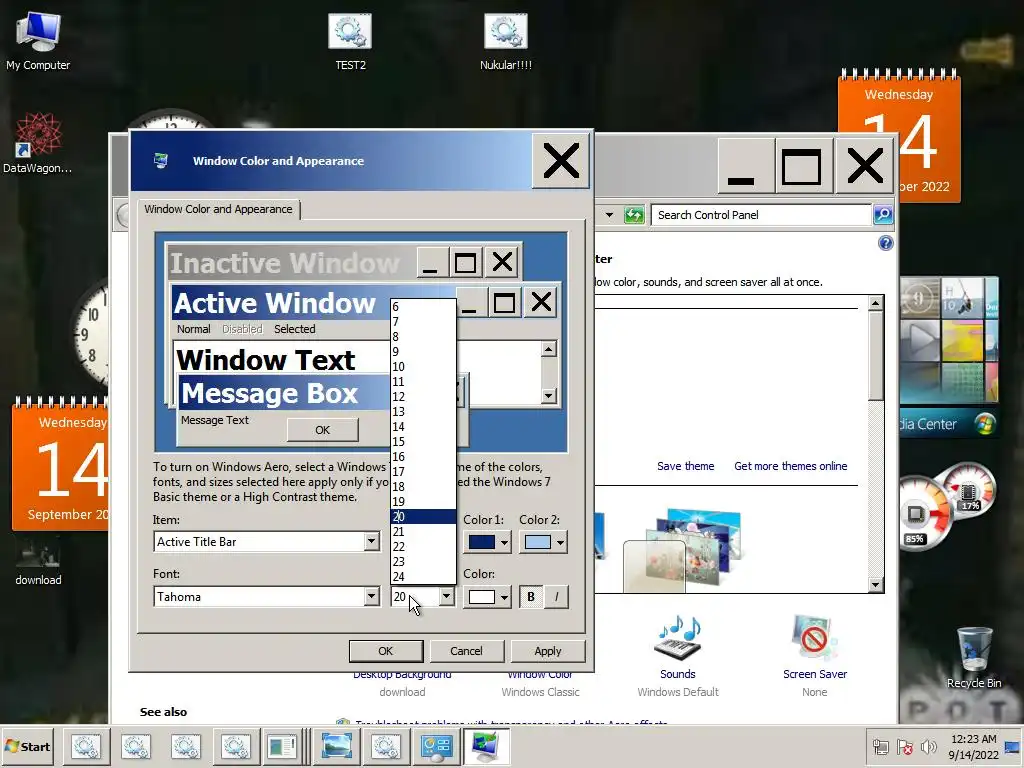
Task: Click the Cancel button
Action: (x=466, y=651)
